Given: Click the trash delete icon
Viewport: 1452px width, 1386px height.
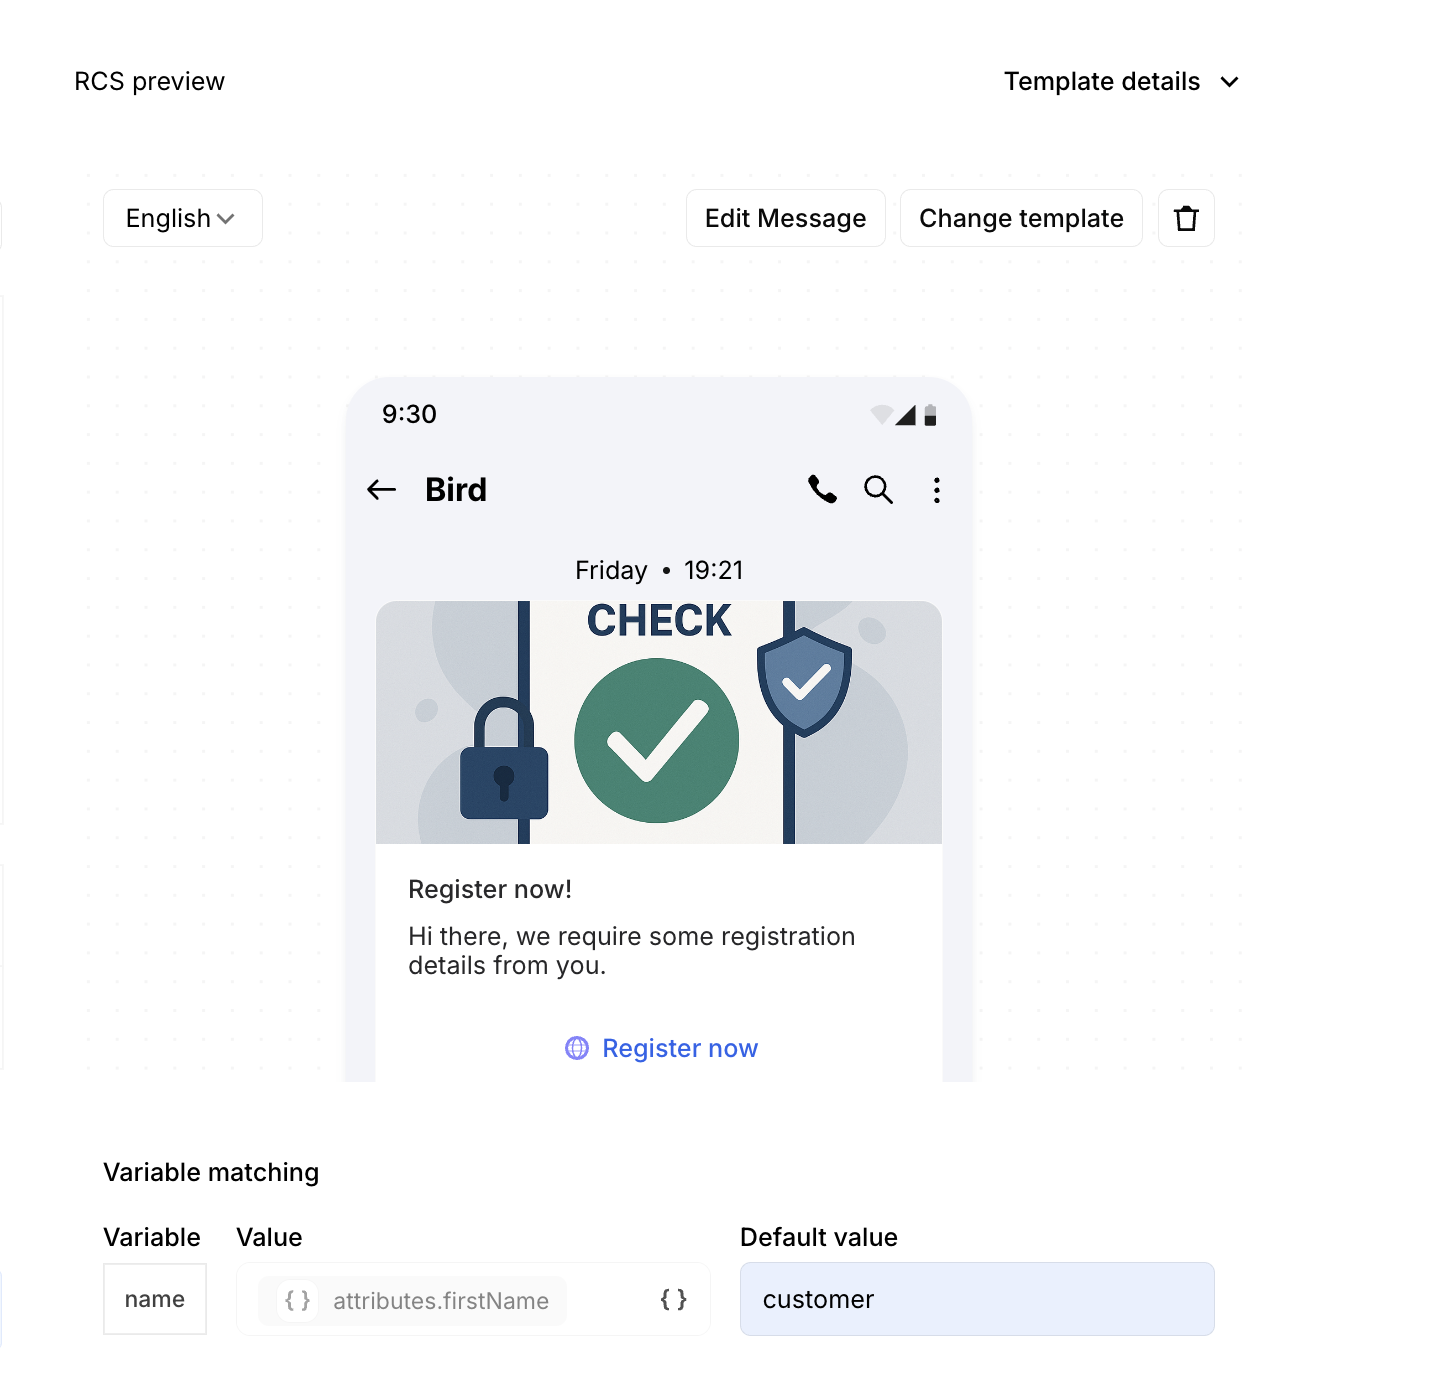Looking at the screenshot, I should point(1186,218).
